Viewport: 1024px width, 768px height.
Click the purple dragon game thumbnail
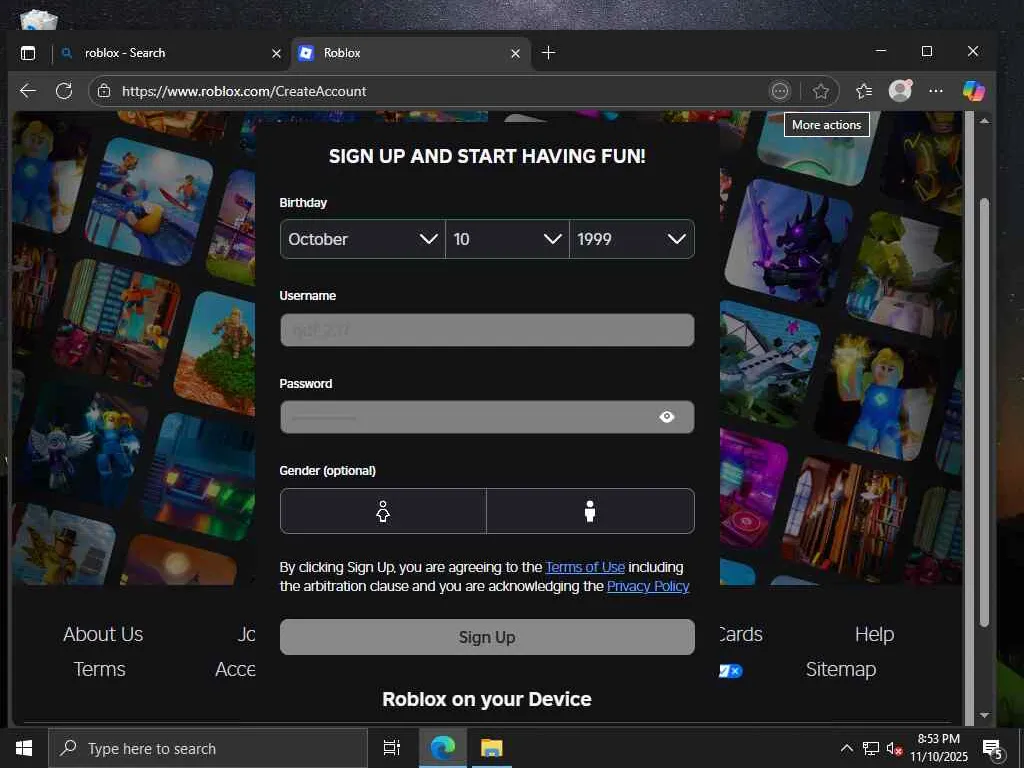click(789, 243)
